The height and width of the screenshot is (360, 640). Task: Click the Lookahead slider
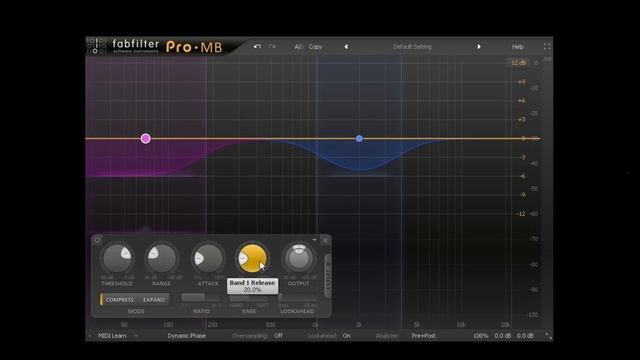297,298
